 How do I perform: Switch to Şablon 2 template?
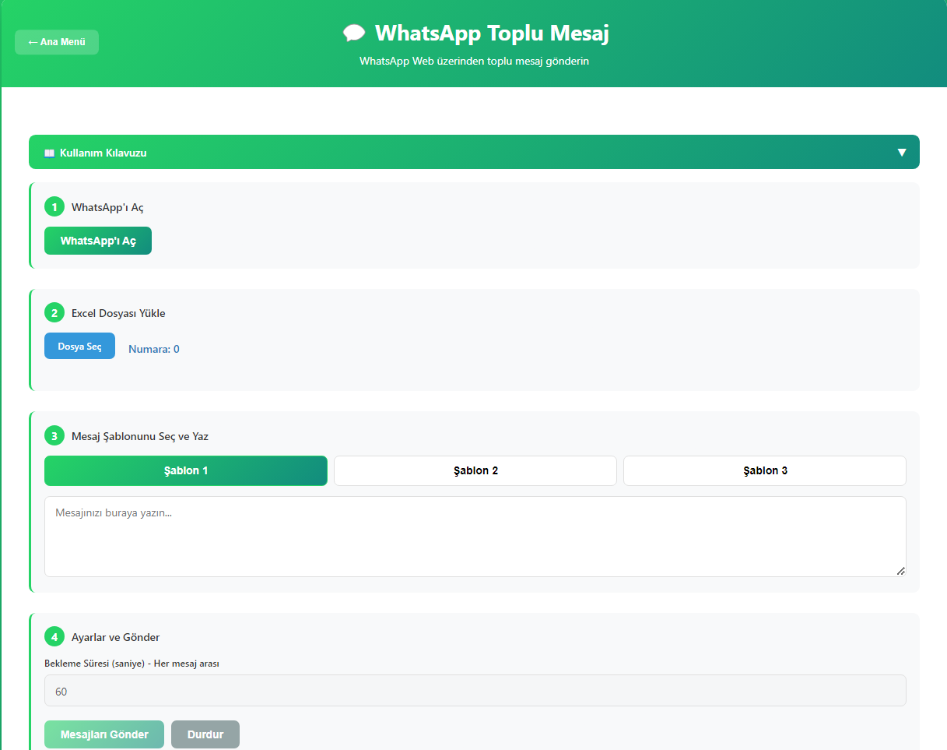pyautogui.click(x=475, y=470)
